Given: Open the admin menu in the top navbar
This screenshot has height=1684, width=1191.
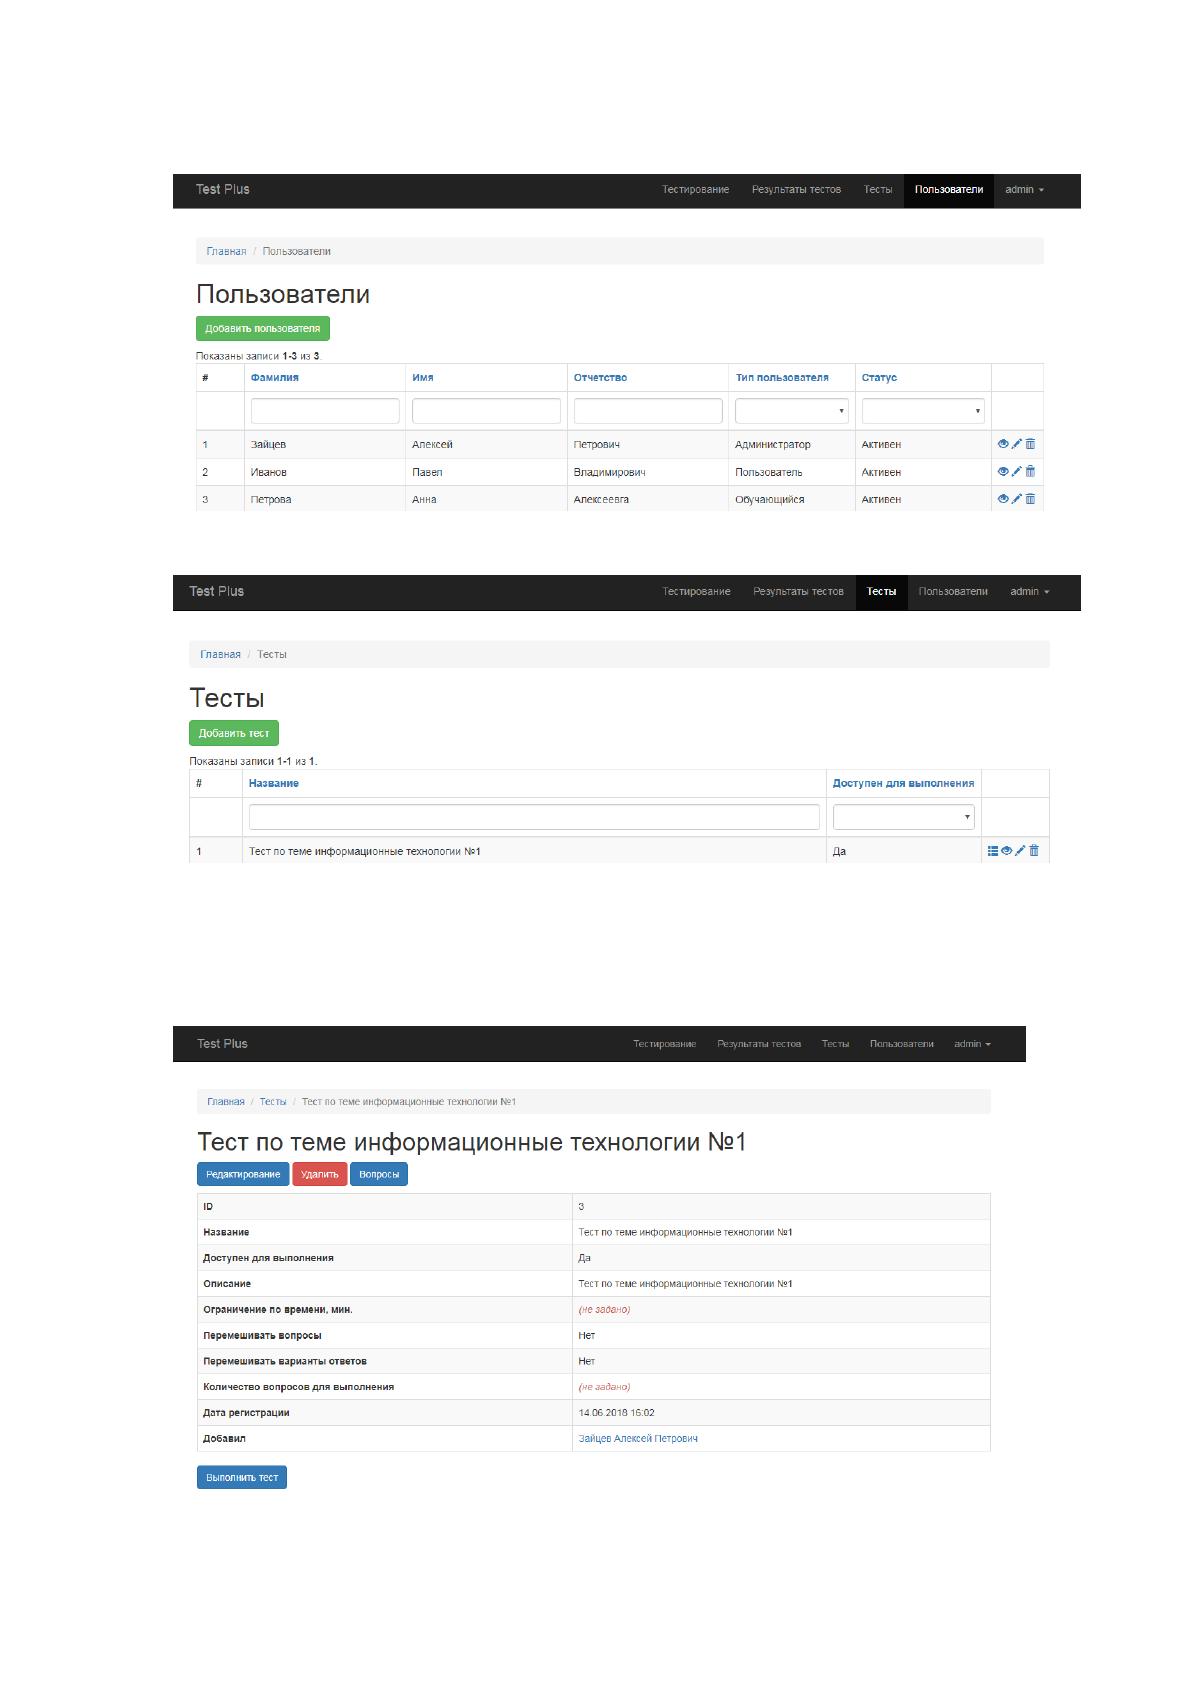Looking at the screenshot, I should point(1024,190).
